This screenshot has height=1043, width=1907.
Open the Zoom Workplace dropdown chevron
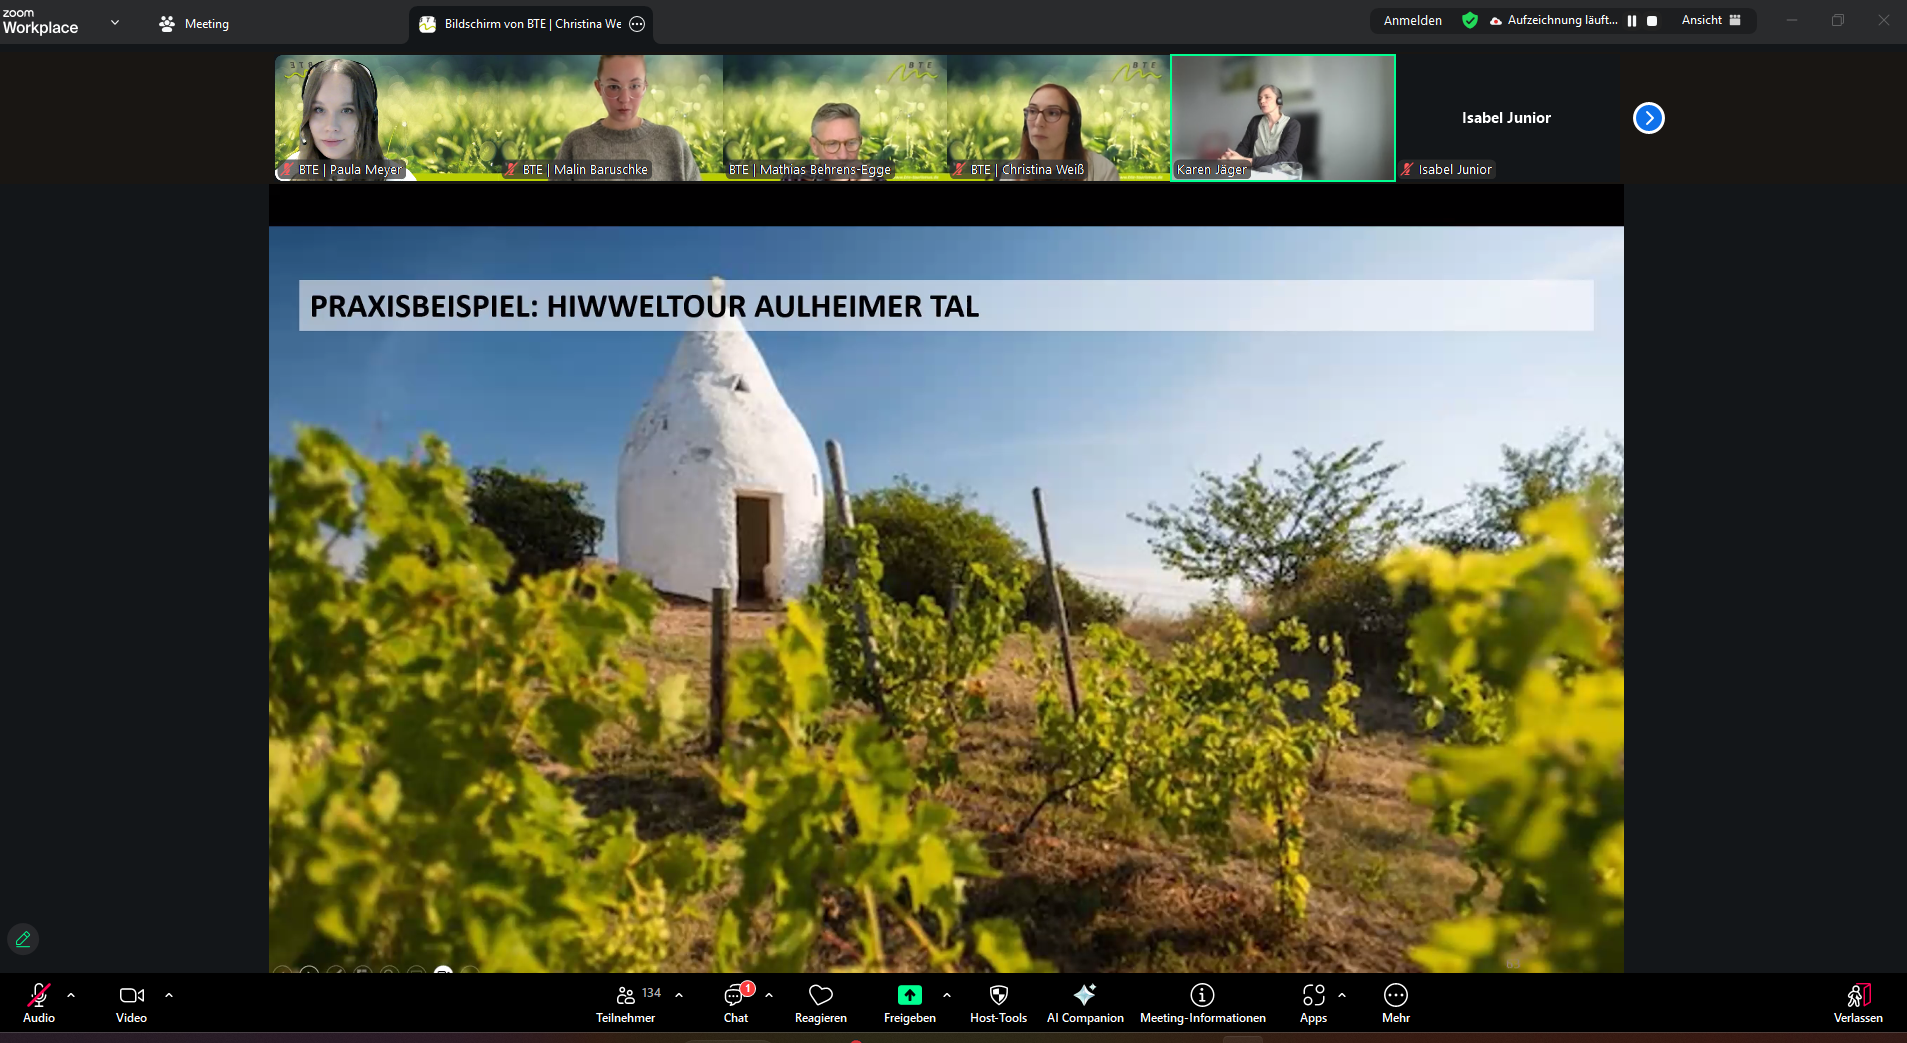click(115, 22)
